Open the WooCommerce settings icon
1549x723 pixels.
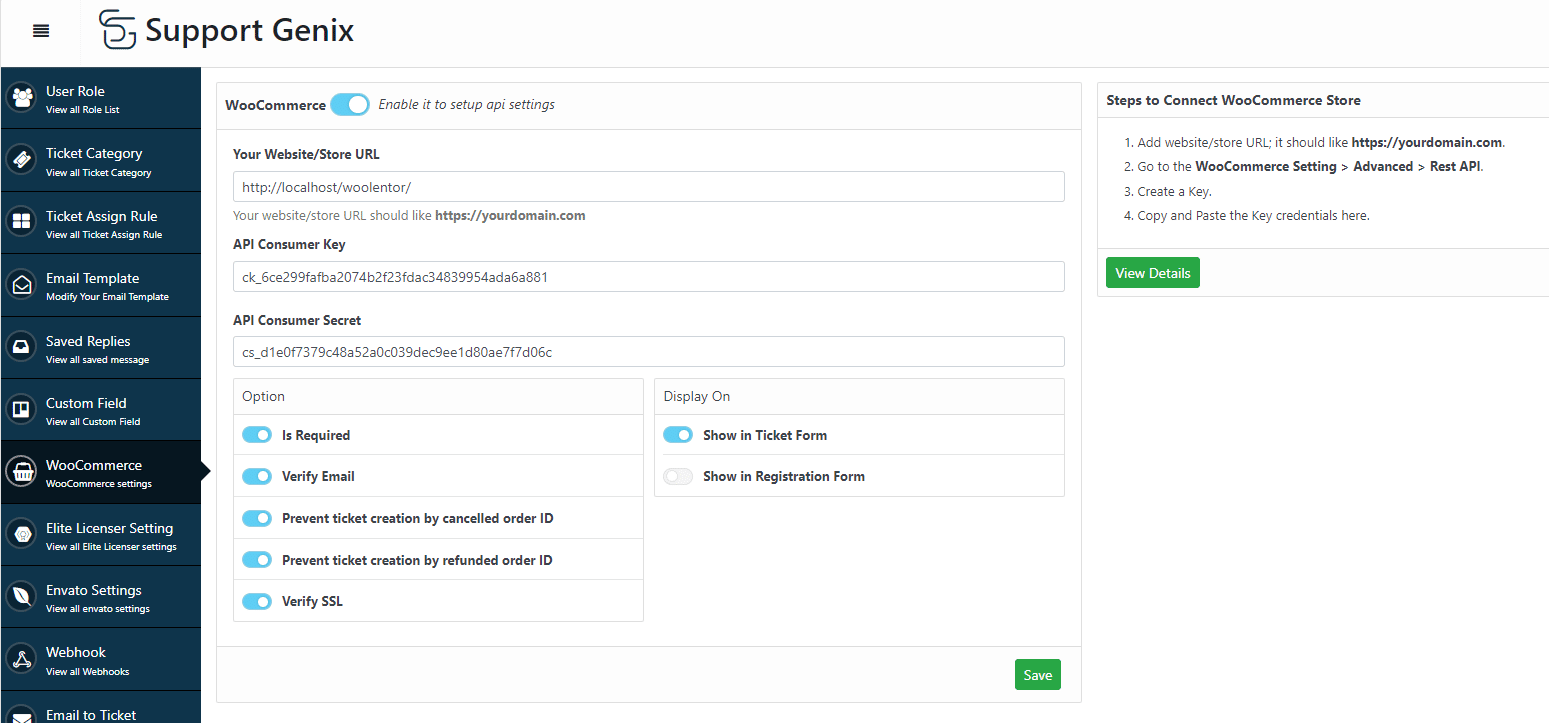click(x=22, y=471)
